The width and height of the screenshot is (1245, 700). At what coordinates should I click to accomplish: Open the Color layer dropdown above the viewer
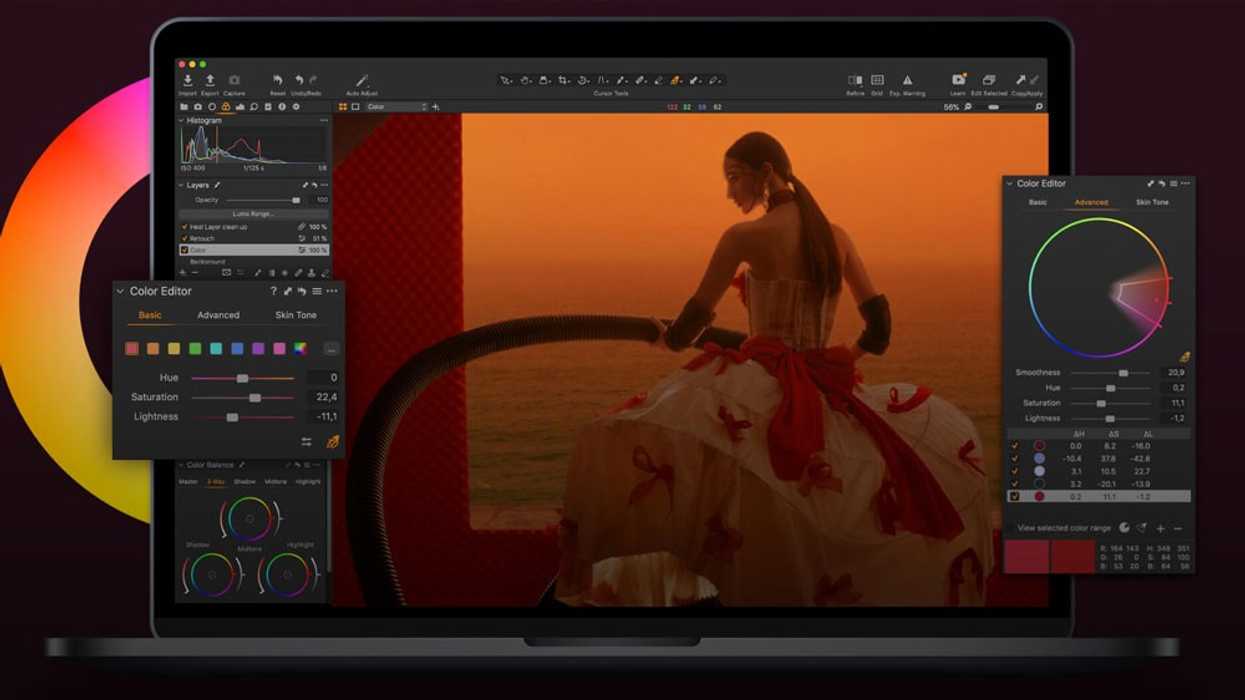point(396,107)
